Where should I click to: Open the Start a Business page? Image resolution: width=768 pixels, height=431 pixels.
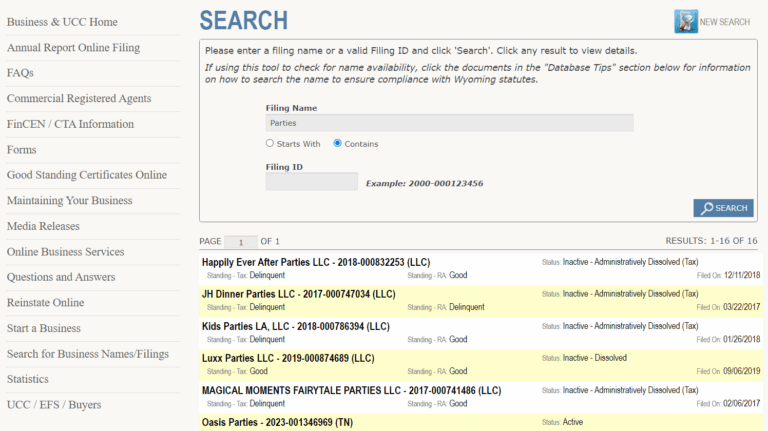coord(44,328)
